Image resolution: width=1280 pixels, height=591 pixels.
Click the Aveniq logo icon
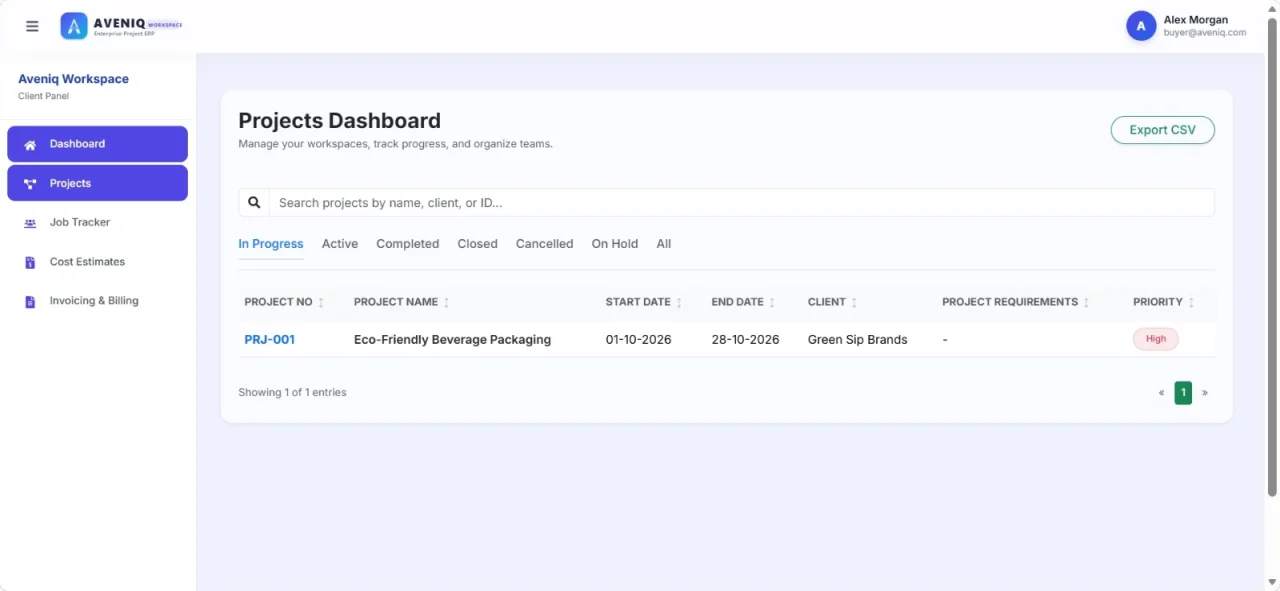(x=74, y=26)
